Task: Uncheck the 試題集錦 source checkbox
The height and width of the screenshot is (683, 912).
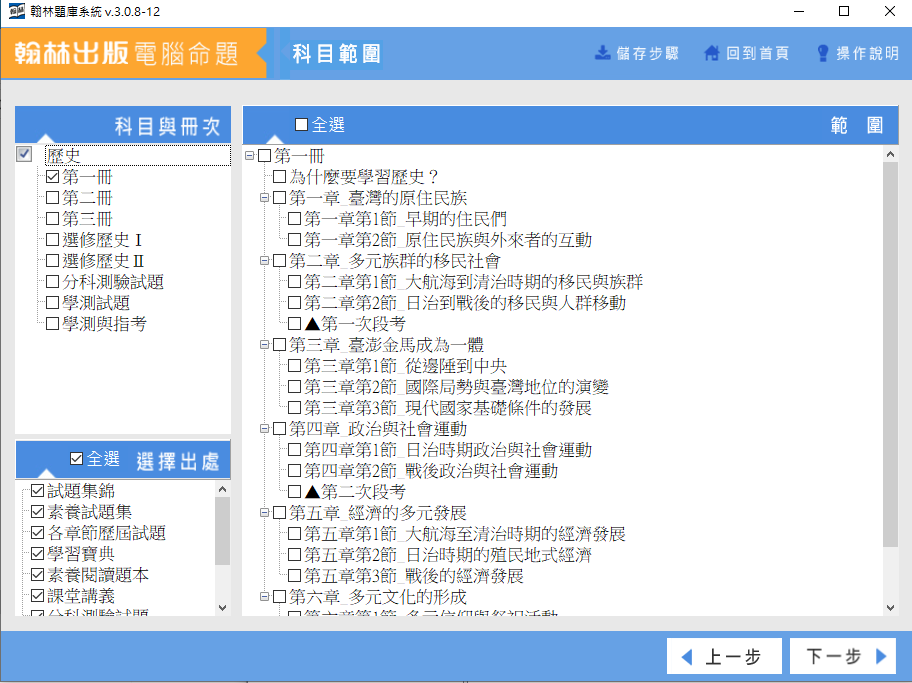Action: coord(38,491)
